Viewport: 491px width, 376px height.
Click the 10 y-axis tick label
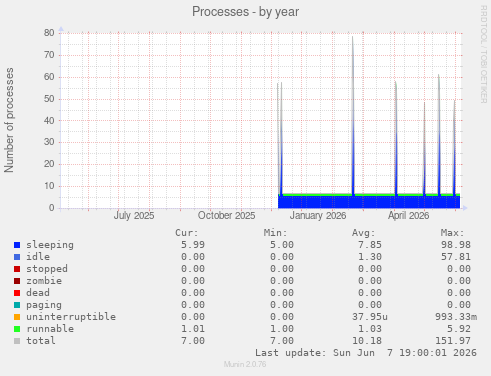coord(49,186)
